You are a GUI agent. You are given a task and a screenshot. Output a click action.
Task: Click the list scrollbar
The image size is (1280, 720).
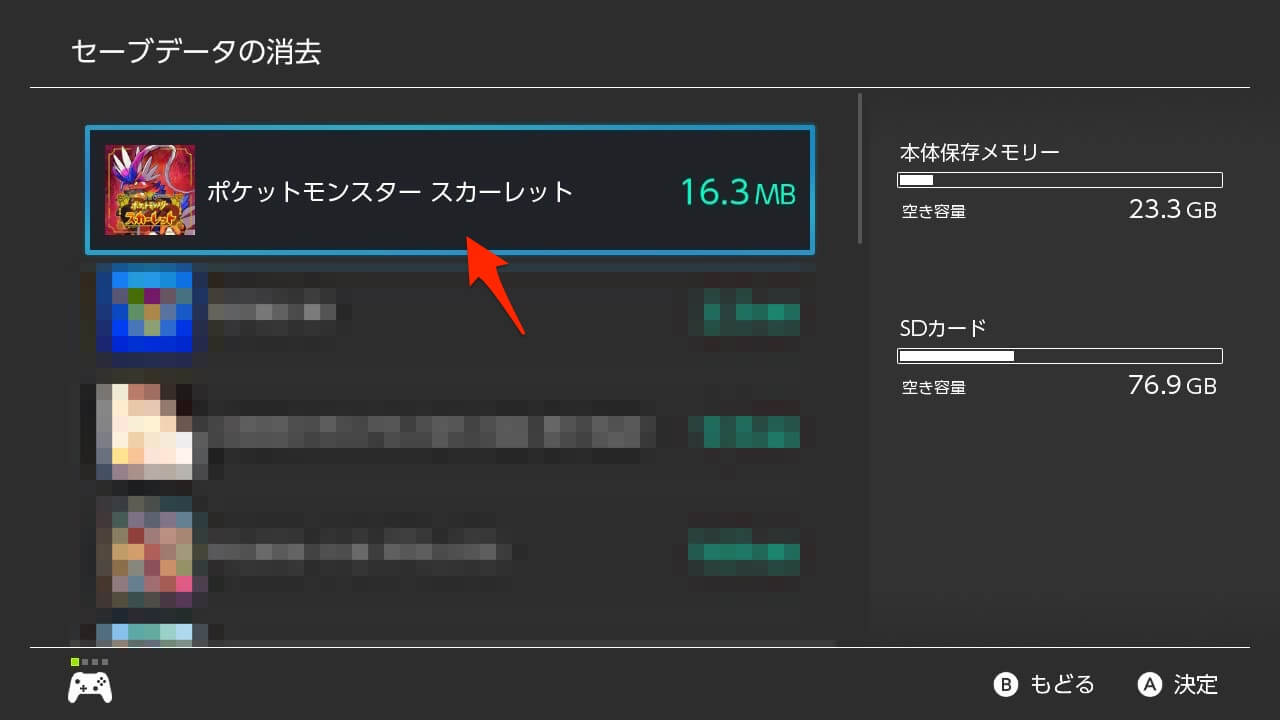coord(859,169)
